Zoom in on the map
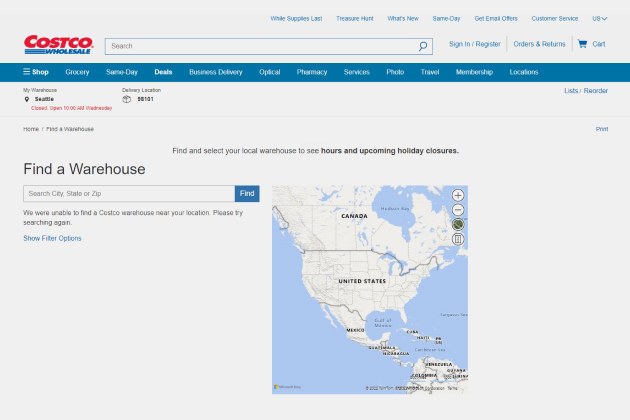This screenshot has height=420, width=630. [x=458, y=195]
